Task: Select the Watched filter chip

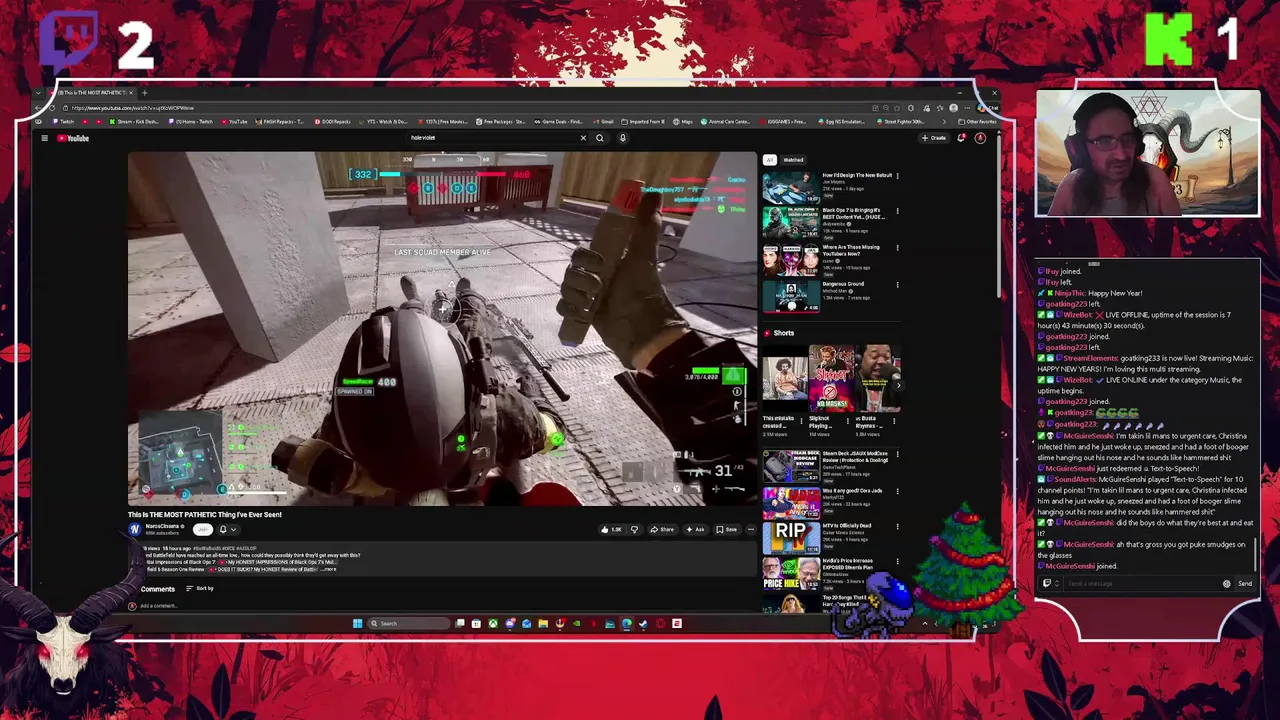Action: point(793,160)
